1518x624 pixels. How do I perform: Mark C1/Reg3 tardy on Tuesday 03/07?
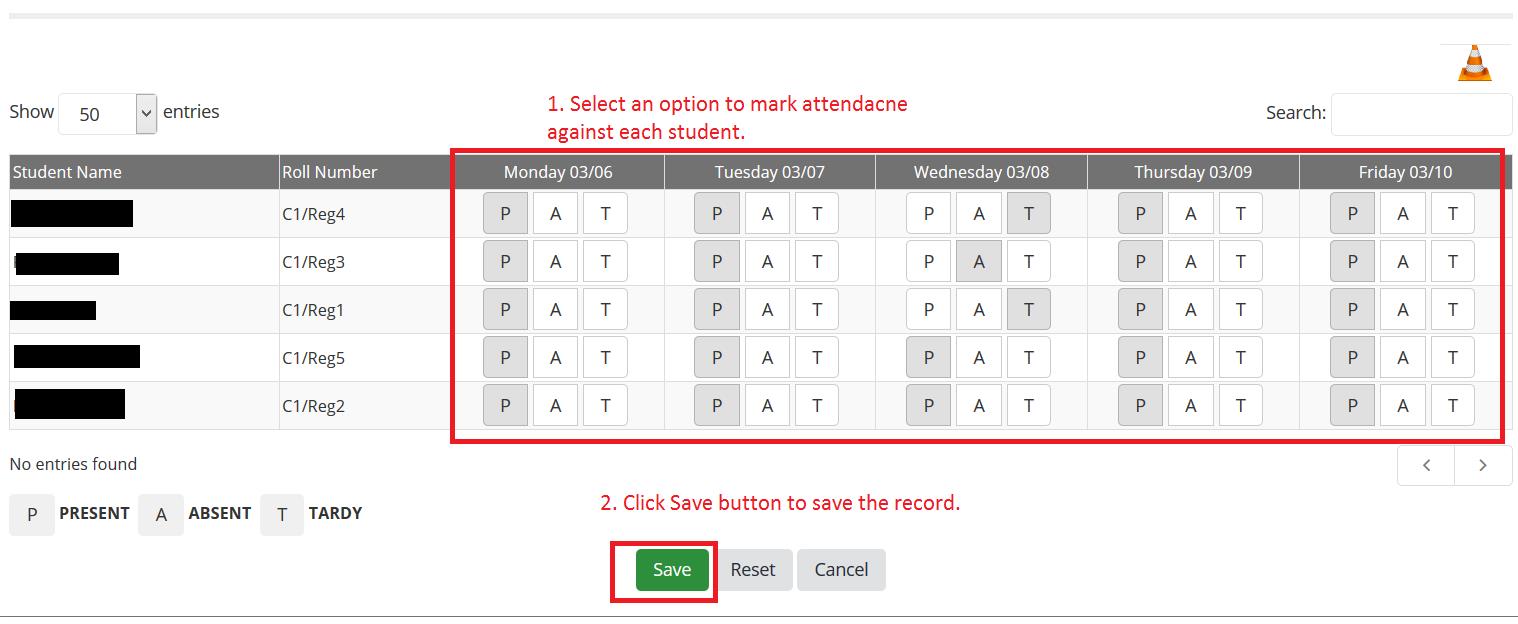(817, 261)
